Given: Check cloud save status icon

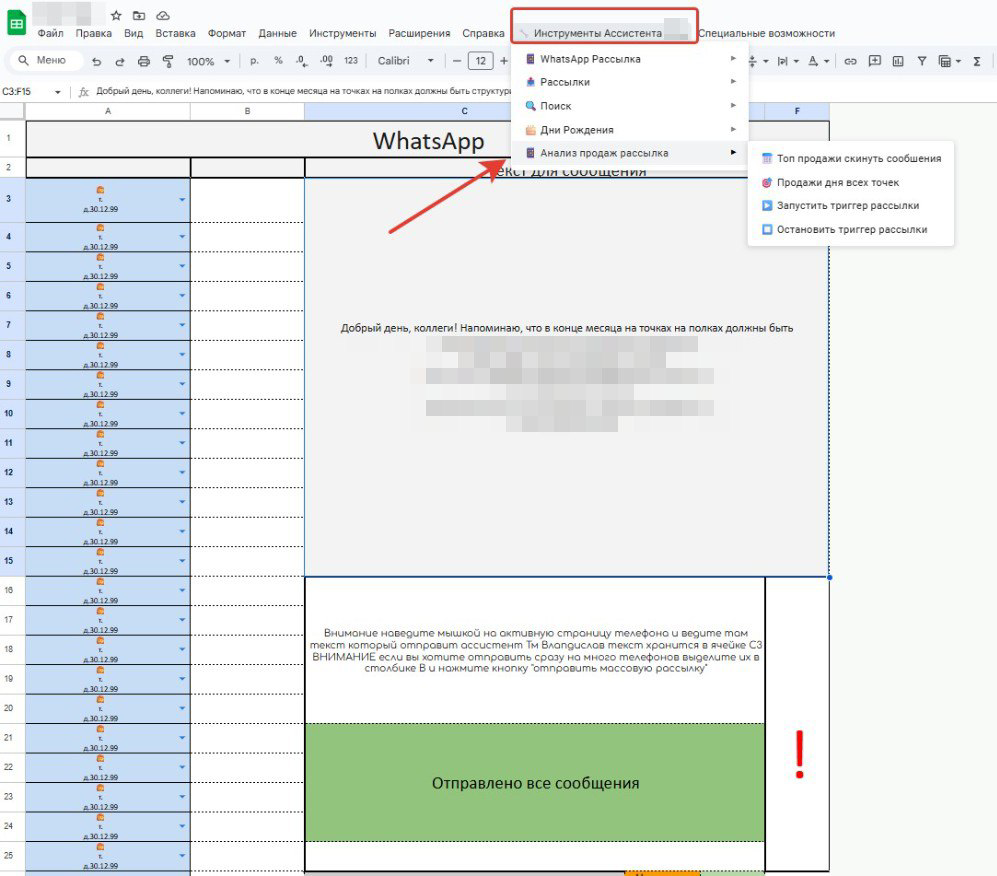Looking at the screenshot, I should pyautogui.click(x=163, y=15).
